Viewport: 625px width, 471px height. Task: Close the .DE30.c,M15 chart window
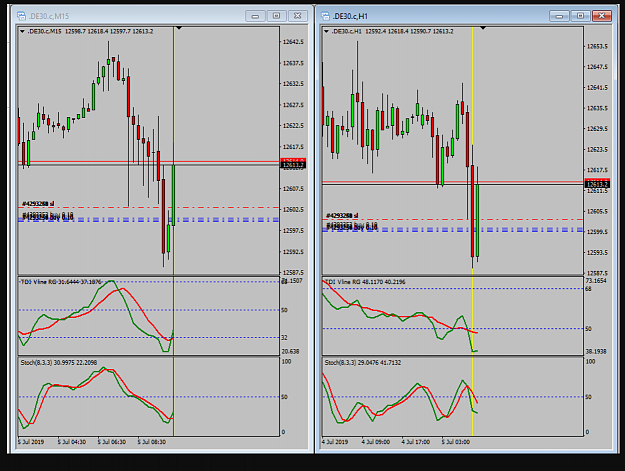297,16
